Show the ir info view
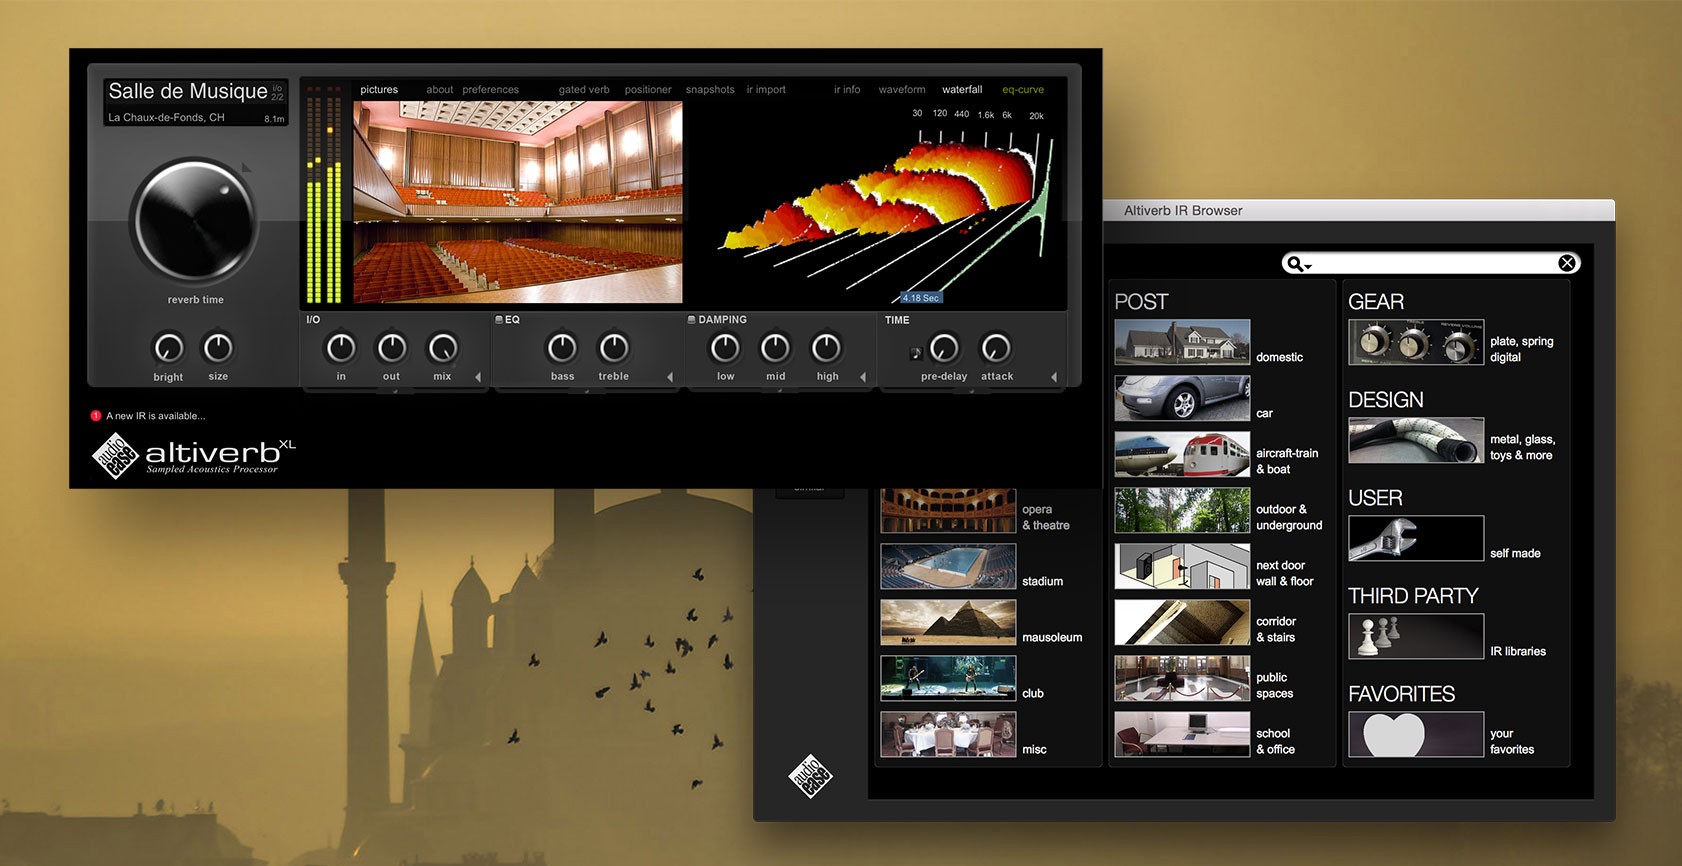This screenshot has width=1682, height=866. point(847,90)
